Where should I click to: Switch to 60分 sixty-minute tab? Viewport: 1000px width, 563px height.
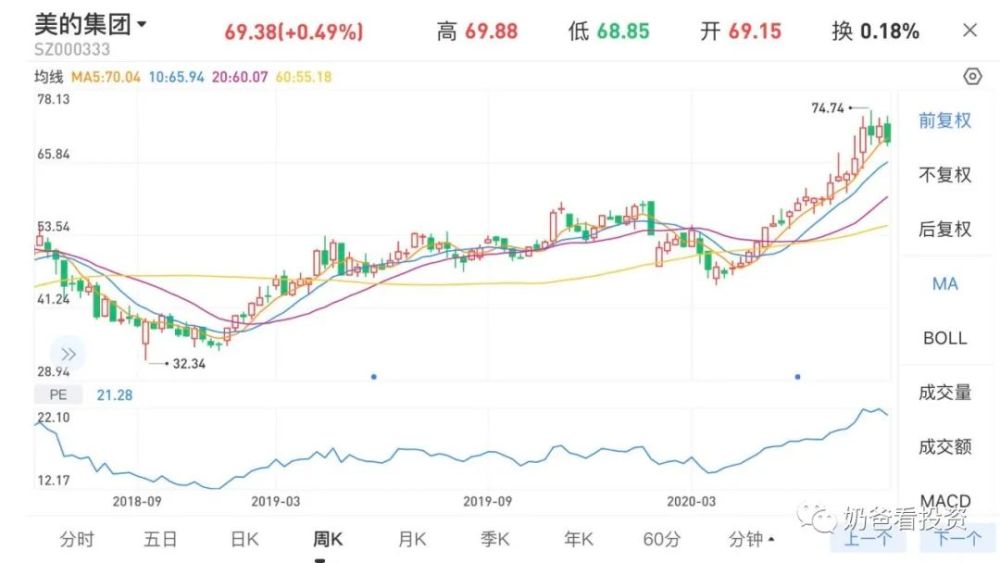(x=661, y=539)
